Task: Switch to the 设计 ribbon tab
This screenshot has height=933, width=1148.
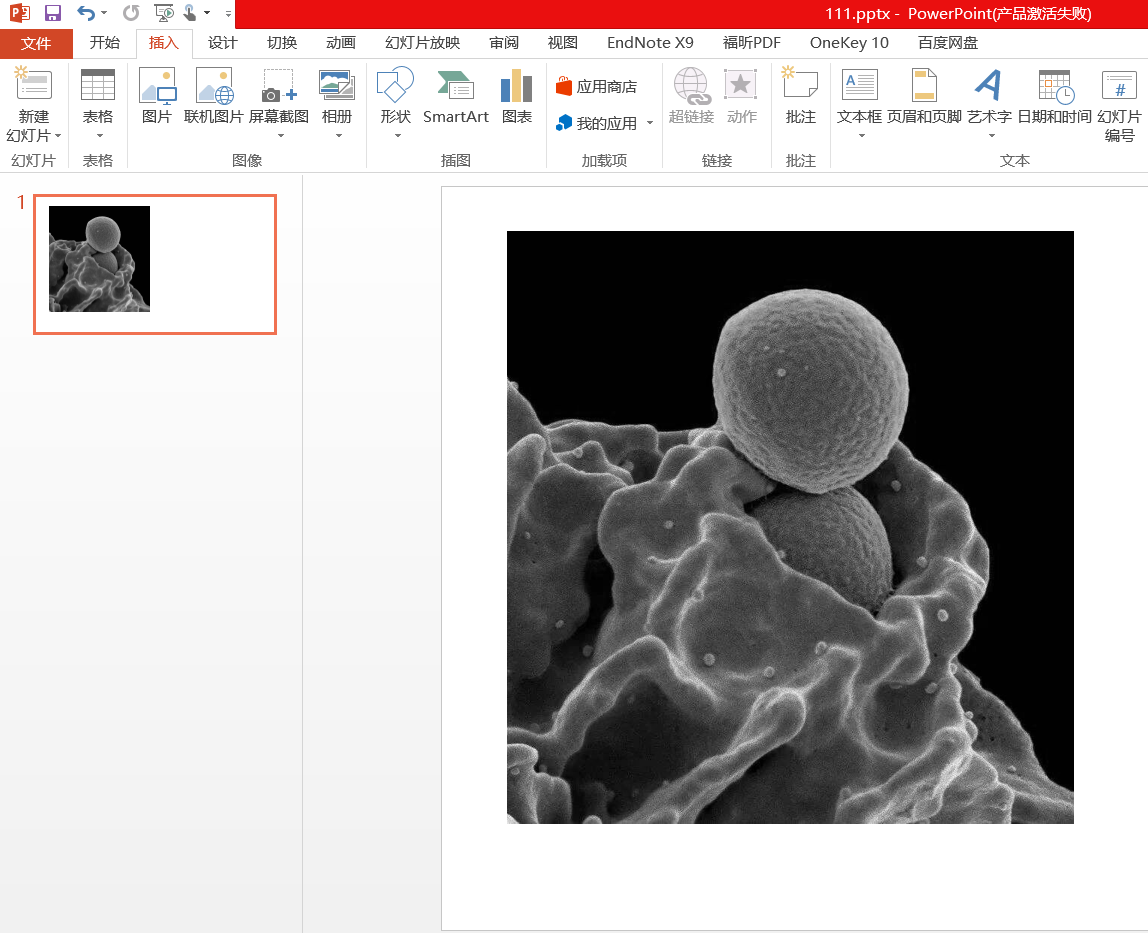Action: click(223, 42)
